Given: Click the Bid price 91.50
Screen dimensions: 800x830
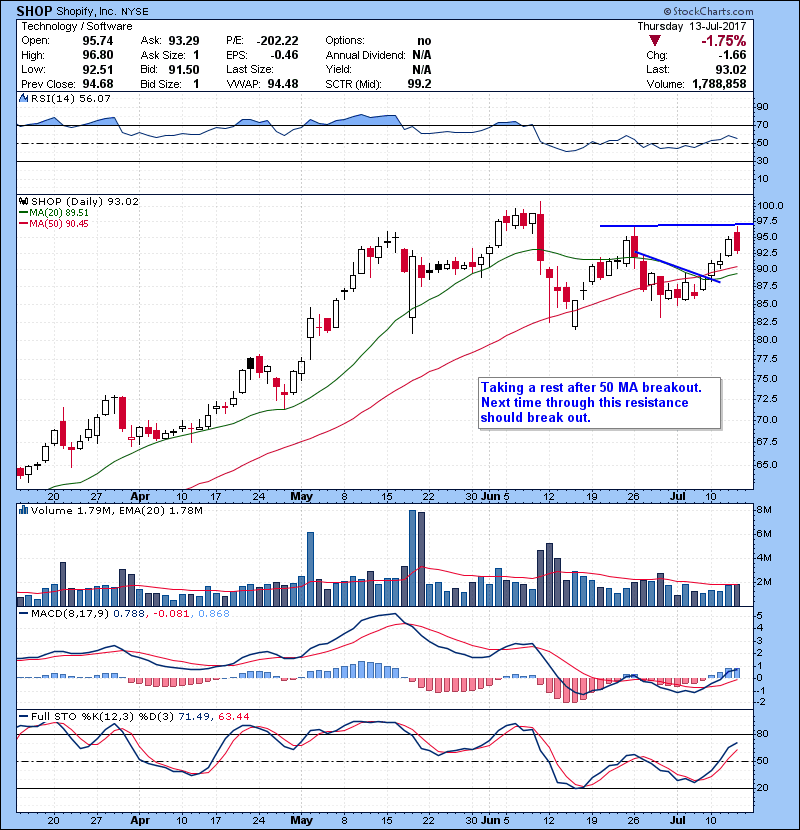Looking at the screenshot, I should pyautogui.click(x=184, y=69).
